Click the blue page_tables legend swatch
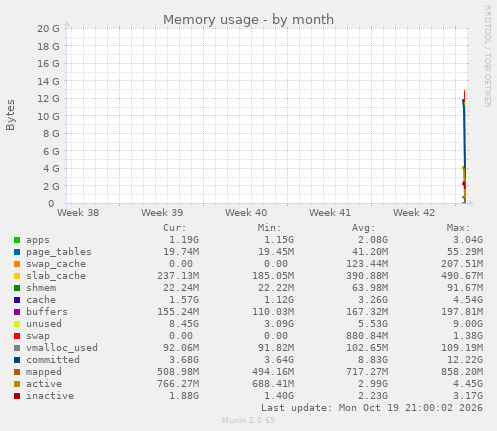This screenshot has width=497, height=431. (17, 252)
